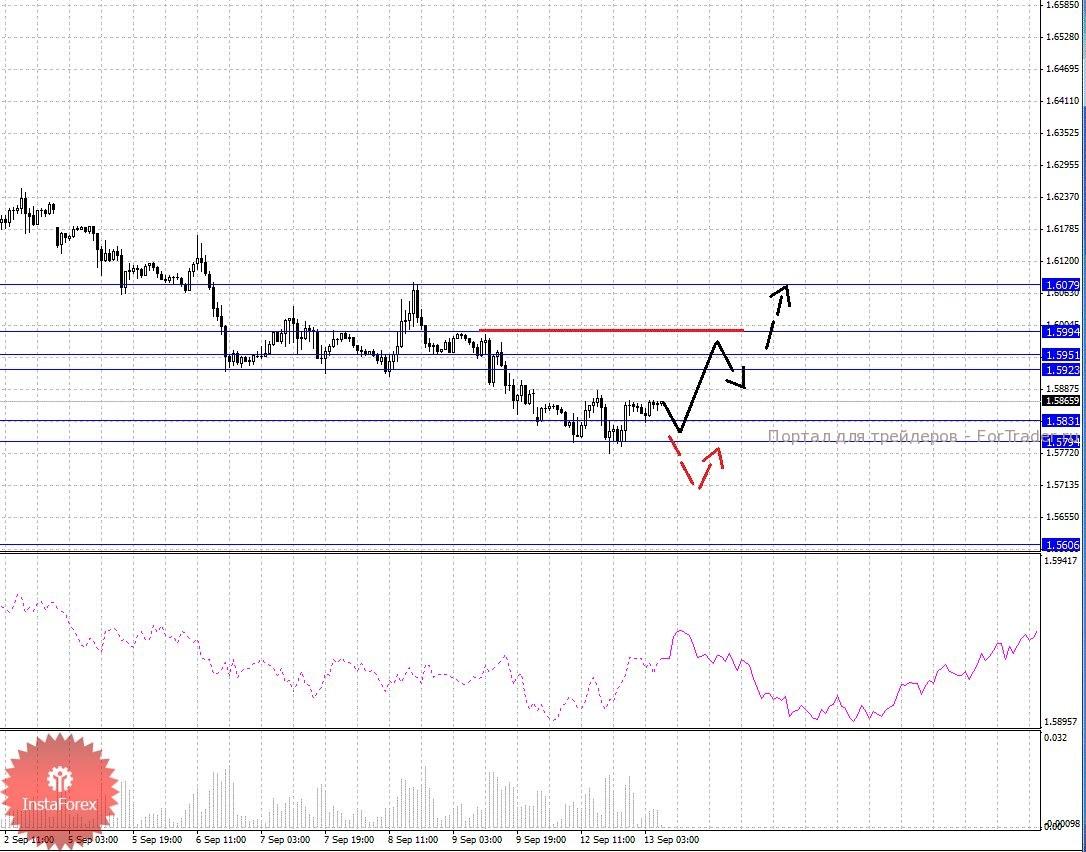
Task: Click the 8 Sep 11:00 time label
Action: click(413, 840)
